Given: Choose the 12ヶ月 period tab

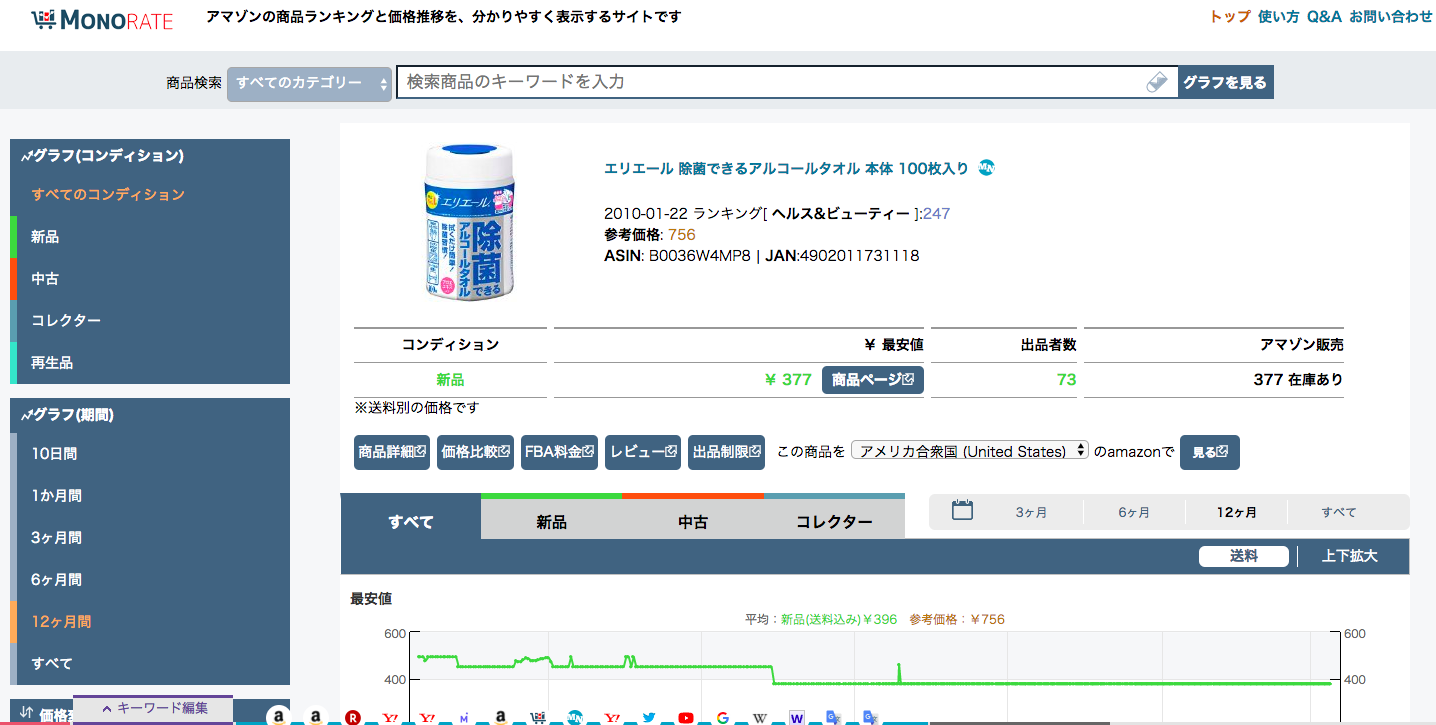Looking at the screenshot, I should click(1237, 512).
